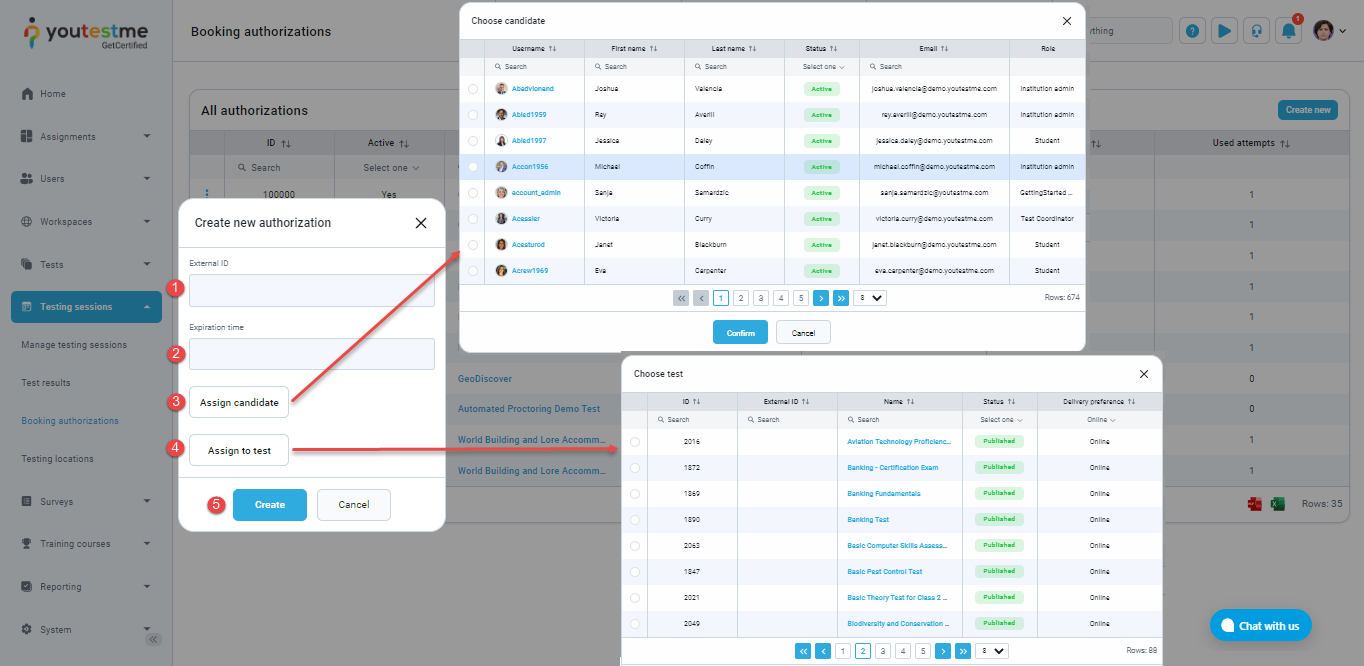Viewport: 1364px width, 666px height.
Task: Collapse sidebar with double chevron icon
Action: coord(153,639)
